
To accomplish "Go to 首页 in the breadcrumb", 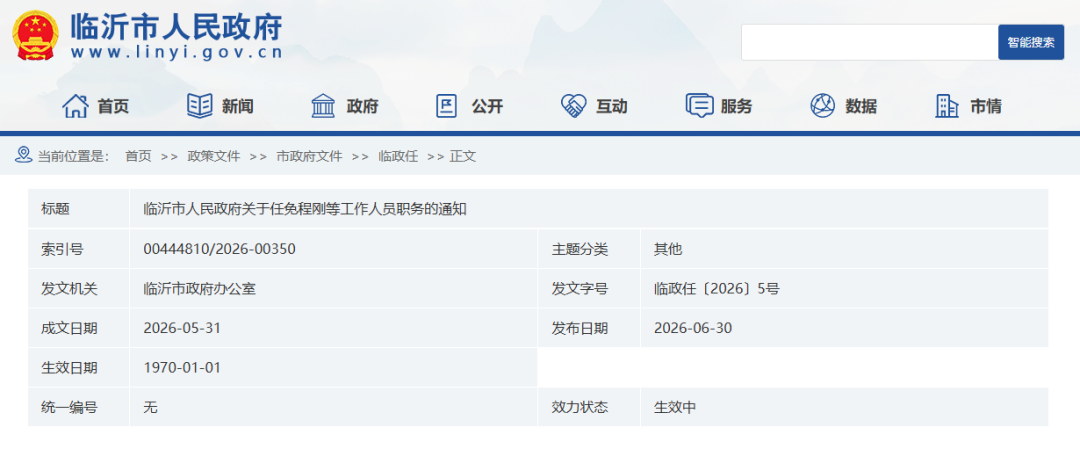I will pyautogui.click(x=138, y=156).
